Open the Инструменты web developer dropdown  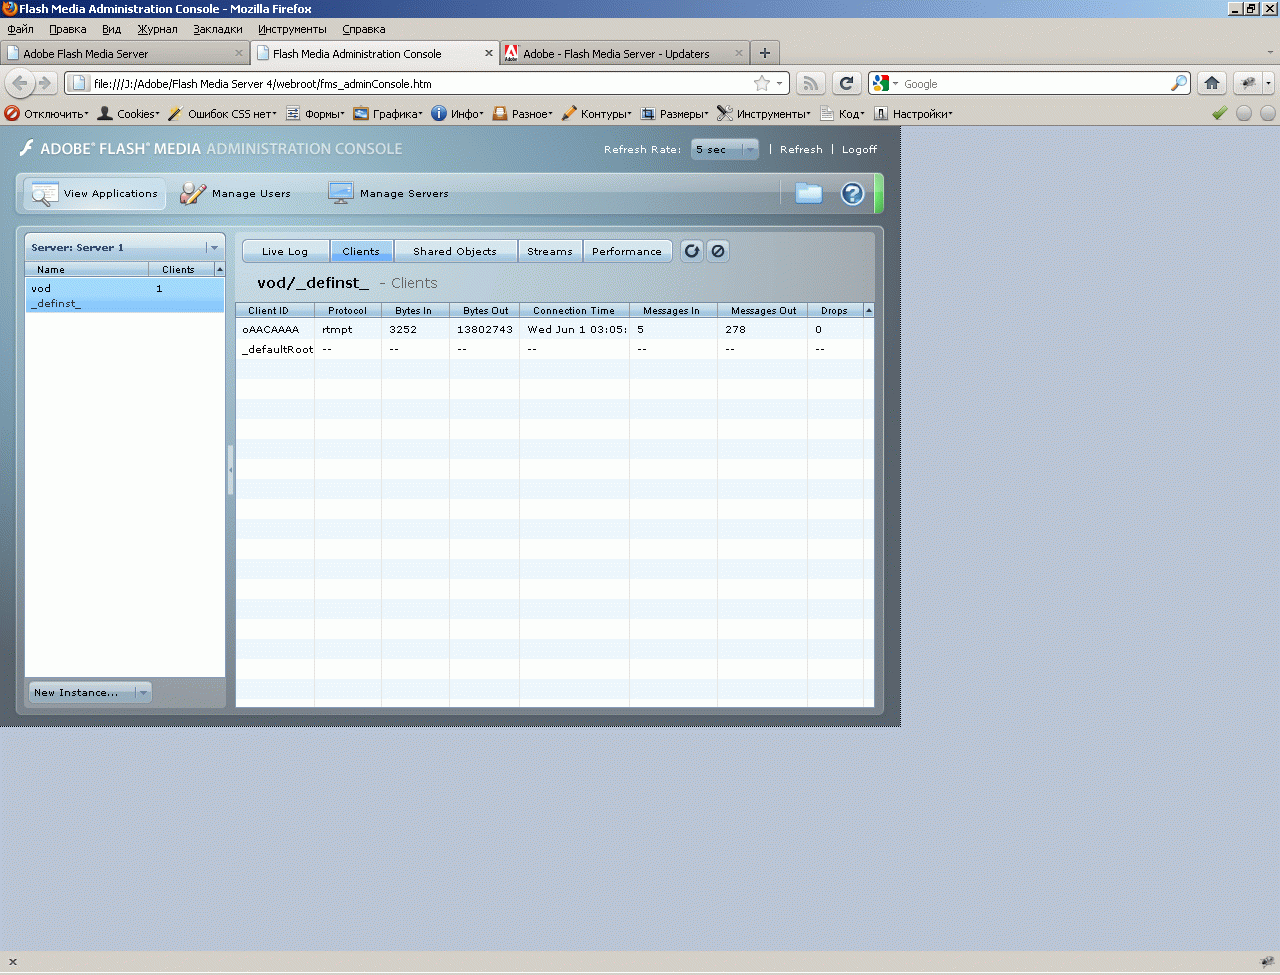(x=765, y=113)
